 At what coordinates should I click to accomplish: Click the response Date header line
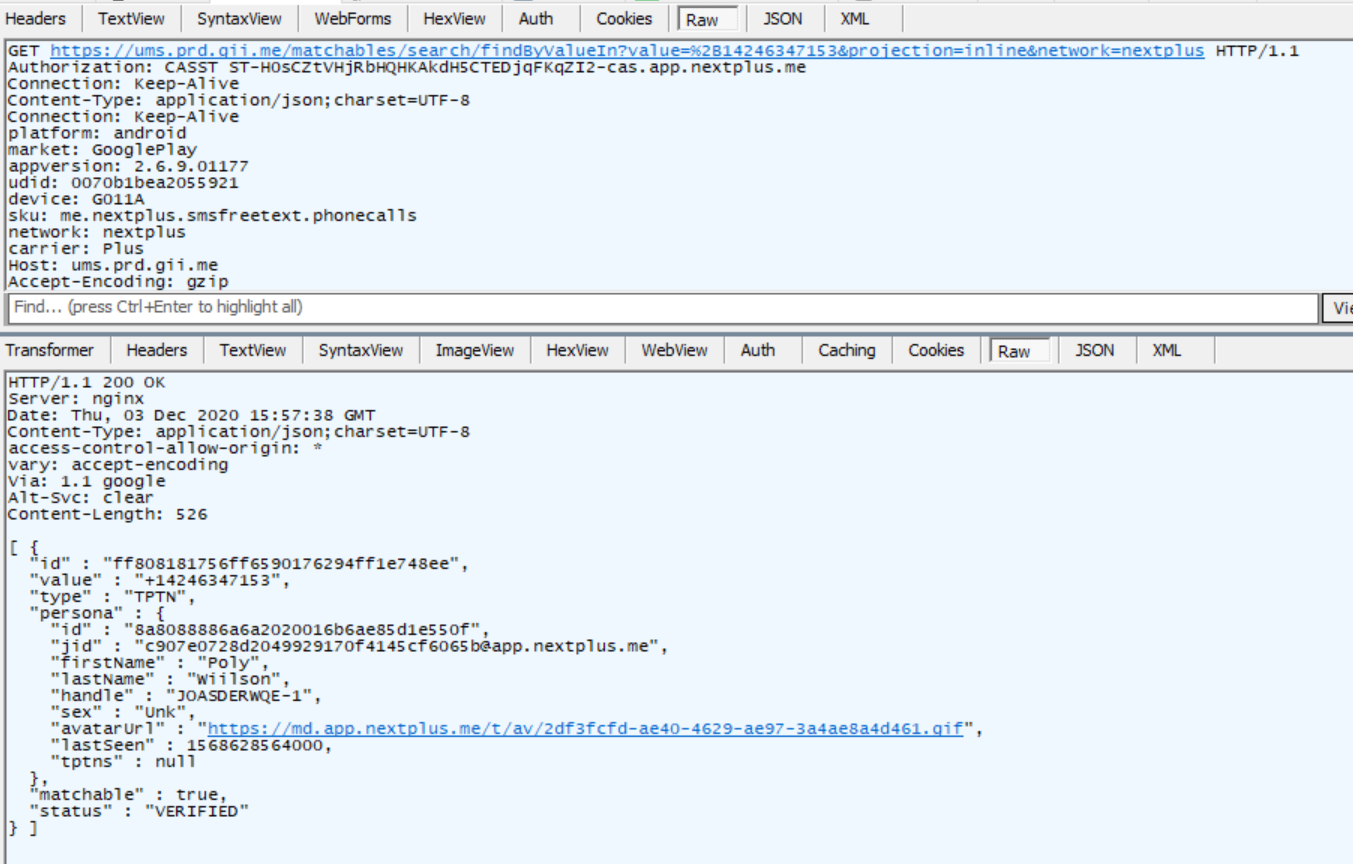192,416
